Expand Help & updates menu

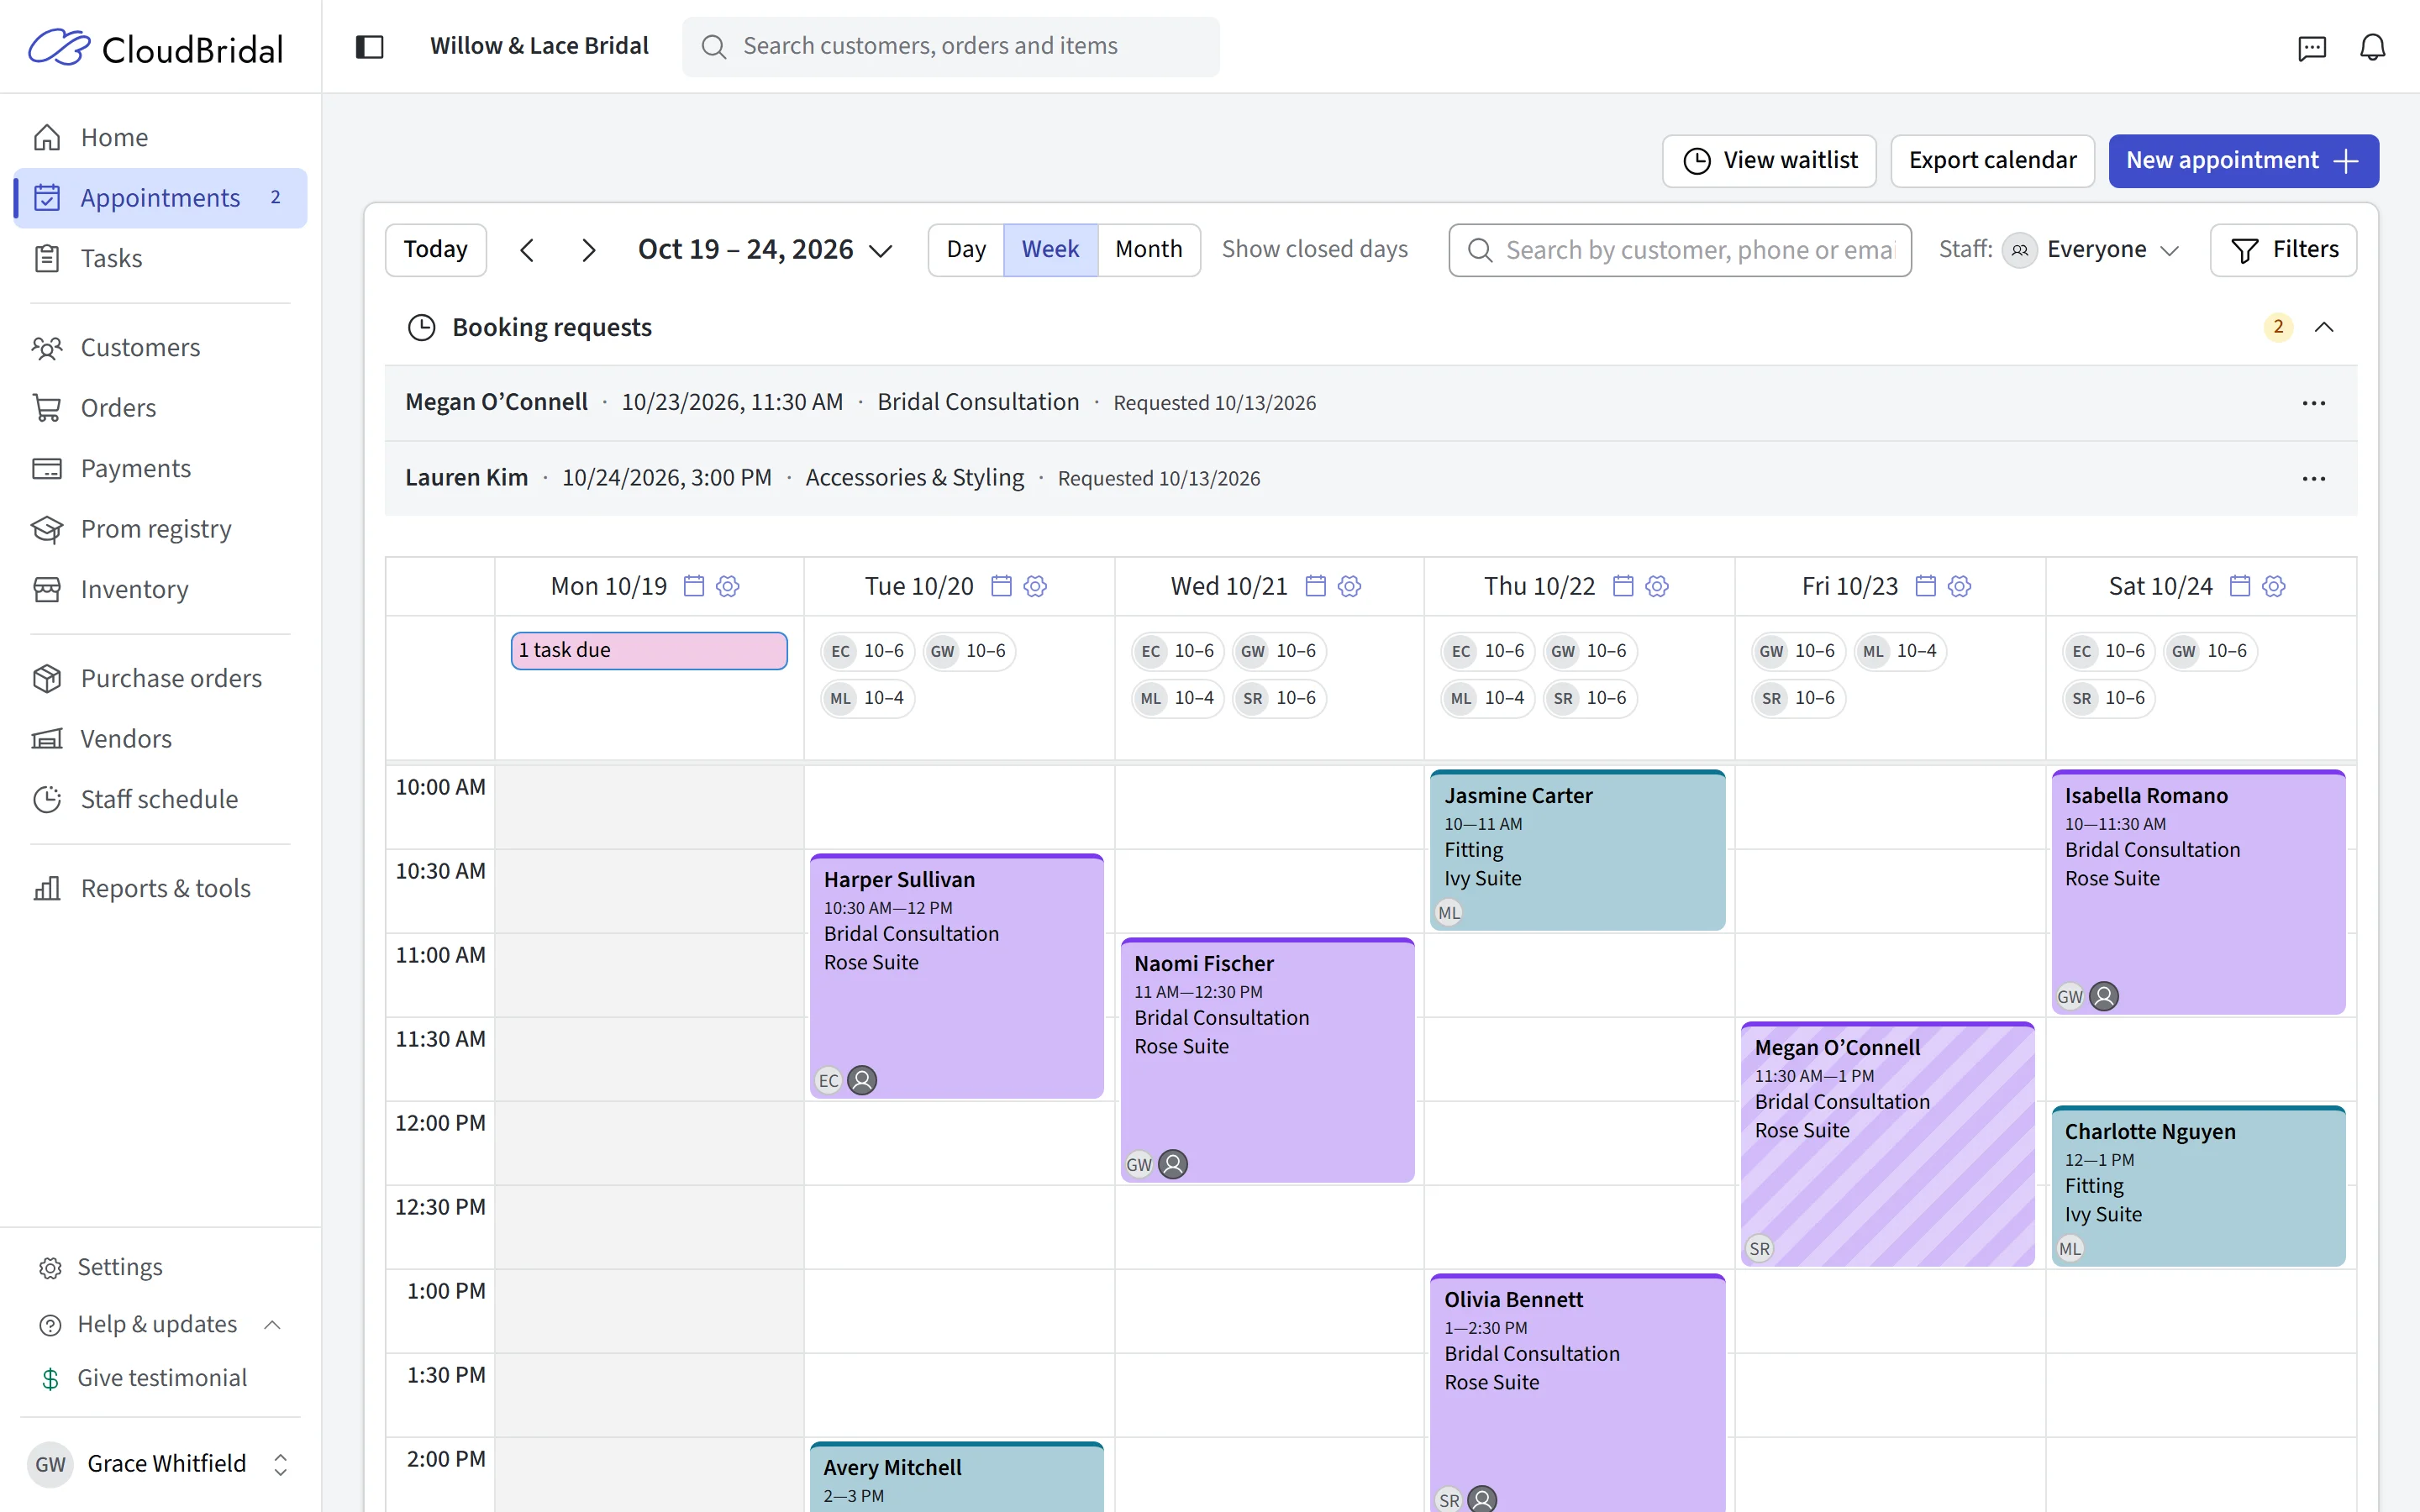point(160,1324)
